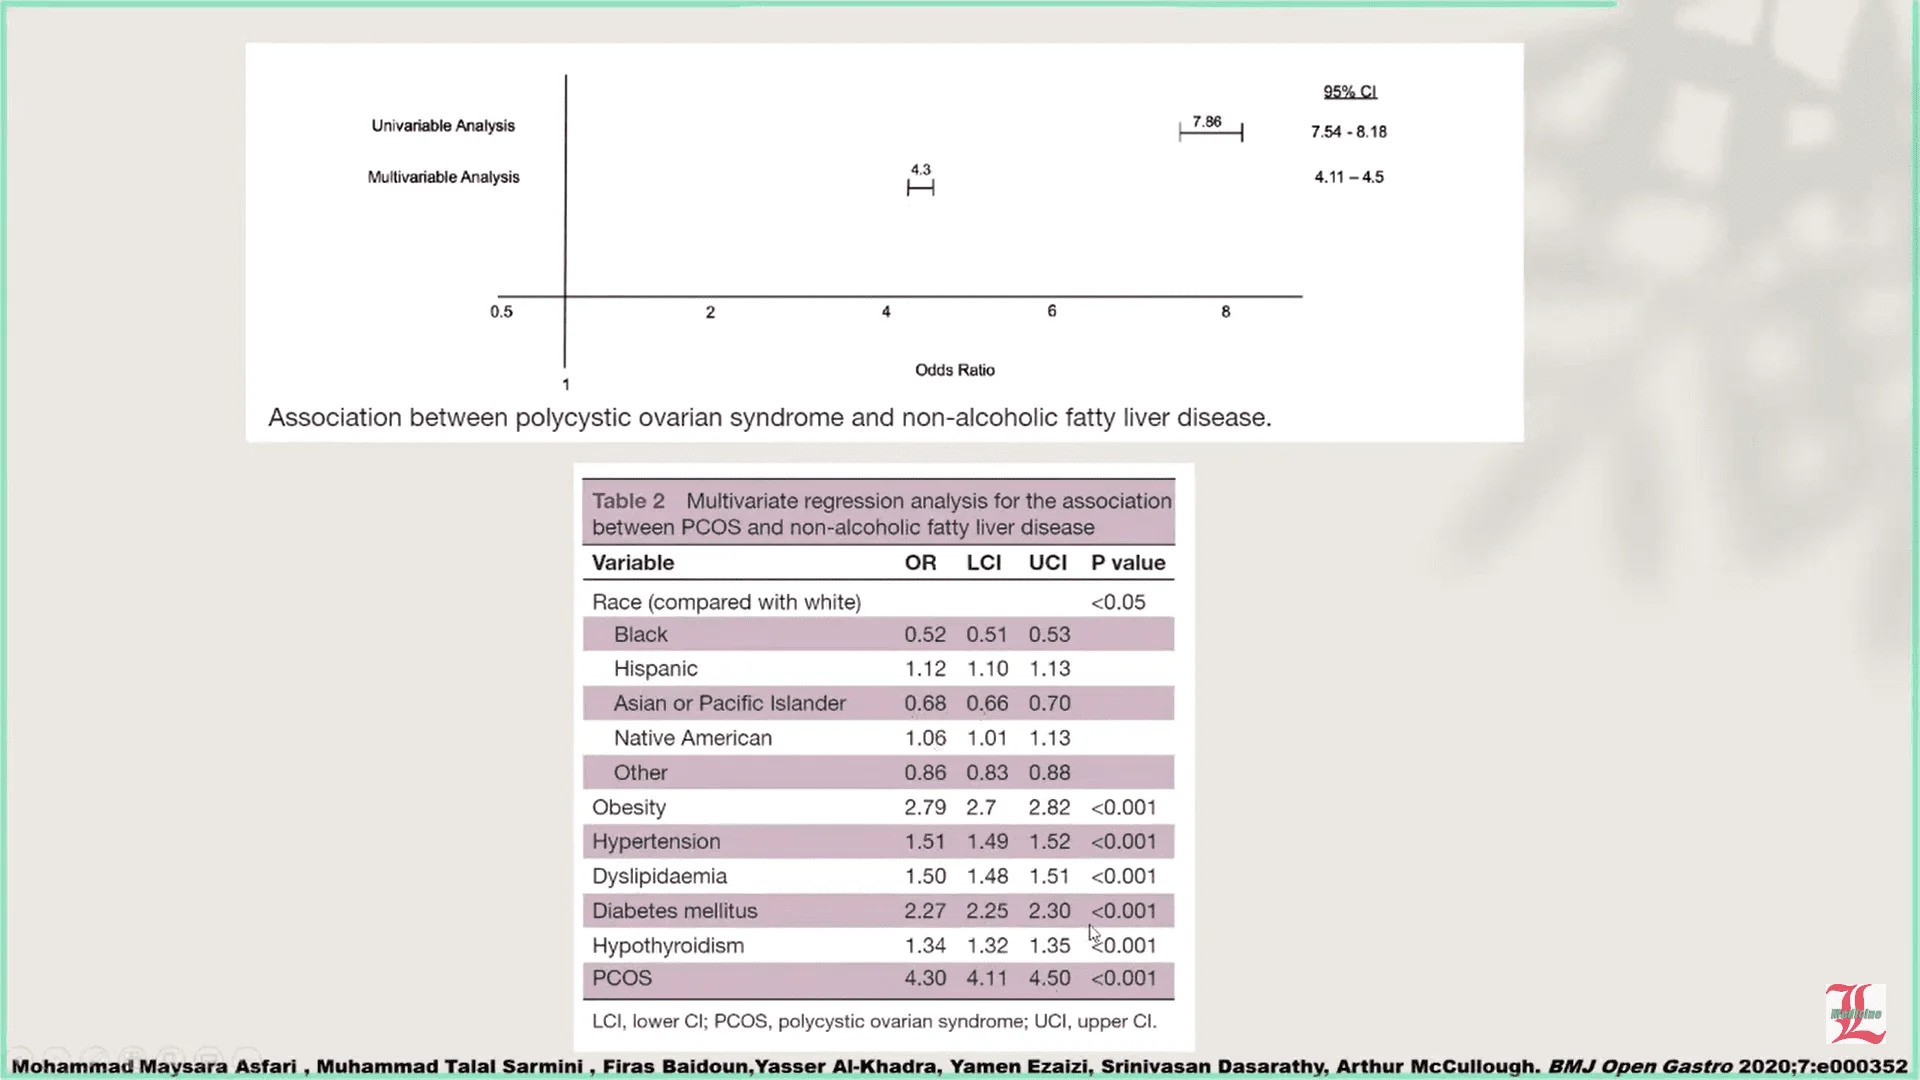This screenshot has height=1080, width=1920.
Task: Click the table footnote 'LCI, lower CI; PCOS...'
Action: pyautogui.click(x=874, y=1022)
